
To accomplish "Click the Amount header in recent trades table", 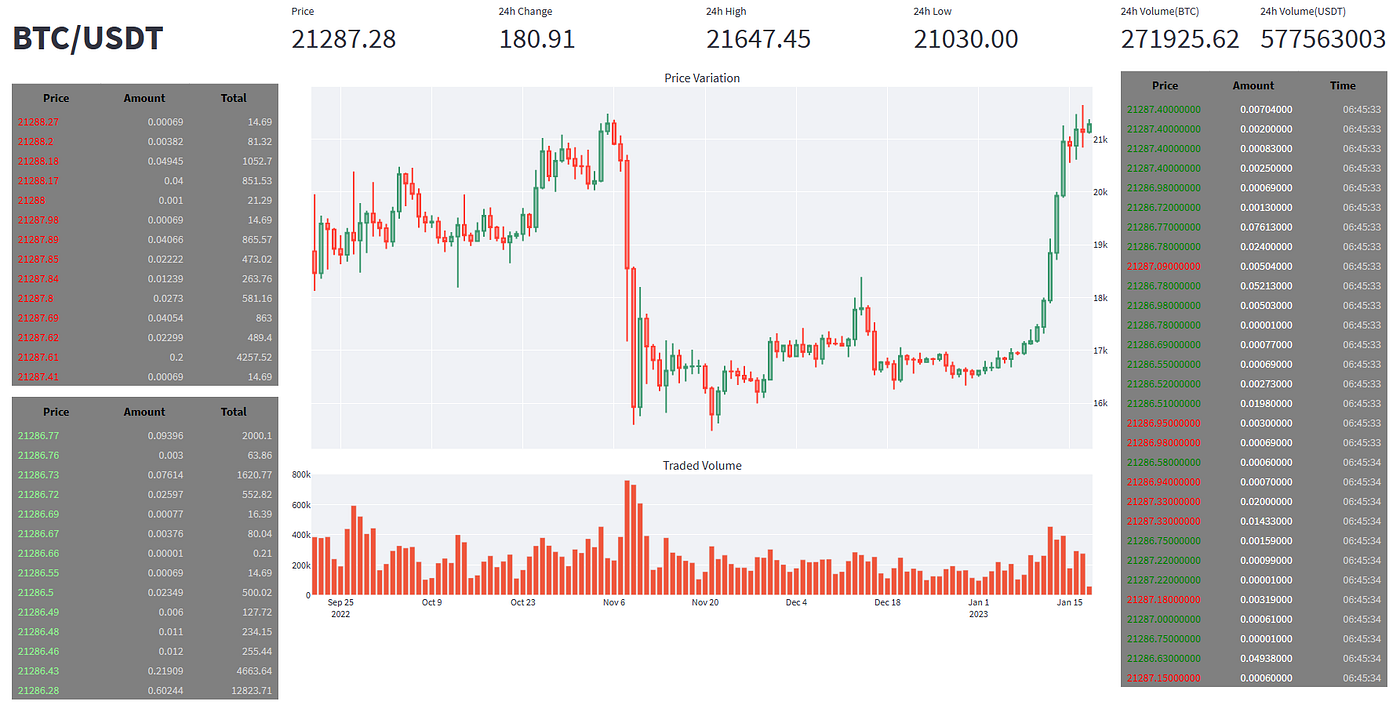I will click(x=1253, y=86).
